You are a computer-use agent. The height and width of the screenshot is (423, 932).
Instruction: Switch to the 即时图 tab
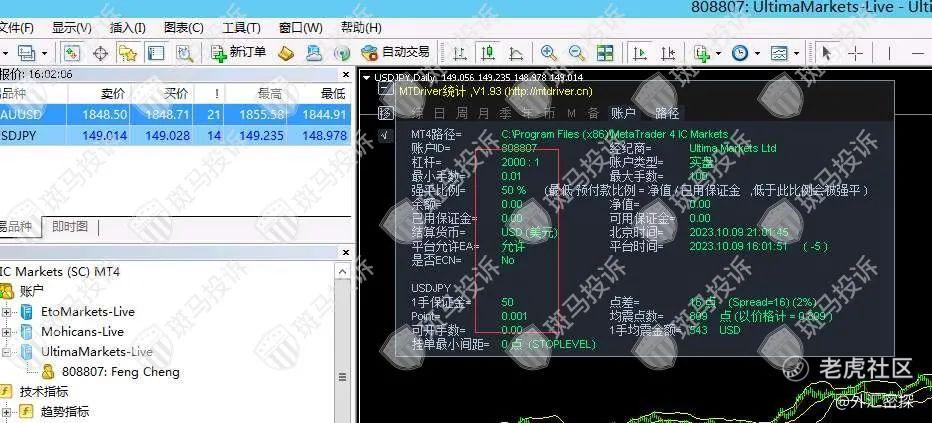coord(70,226)
